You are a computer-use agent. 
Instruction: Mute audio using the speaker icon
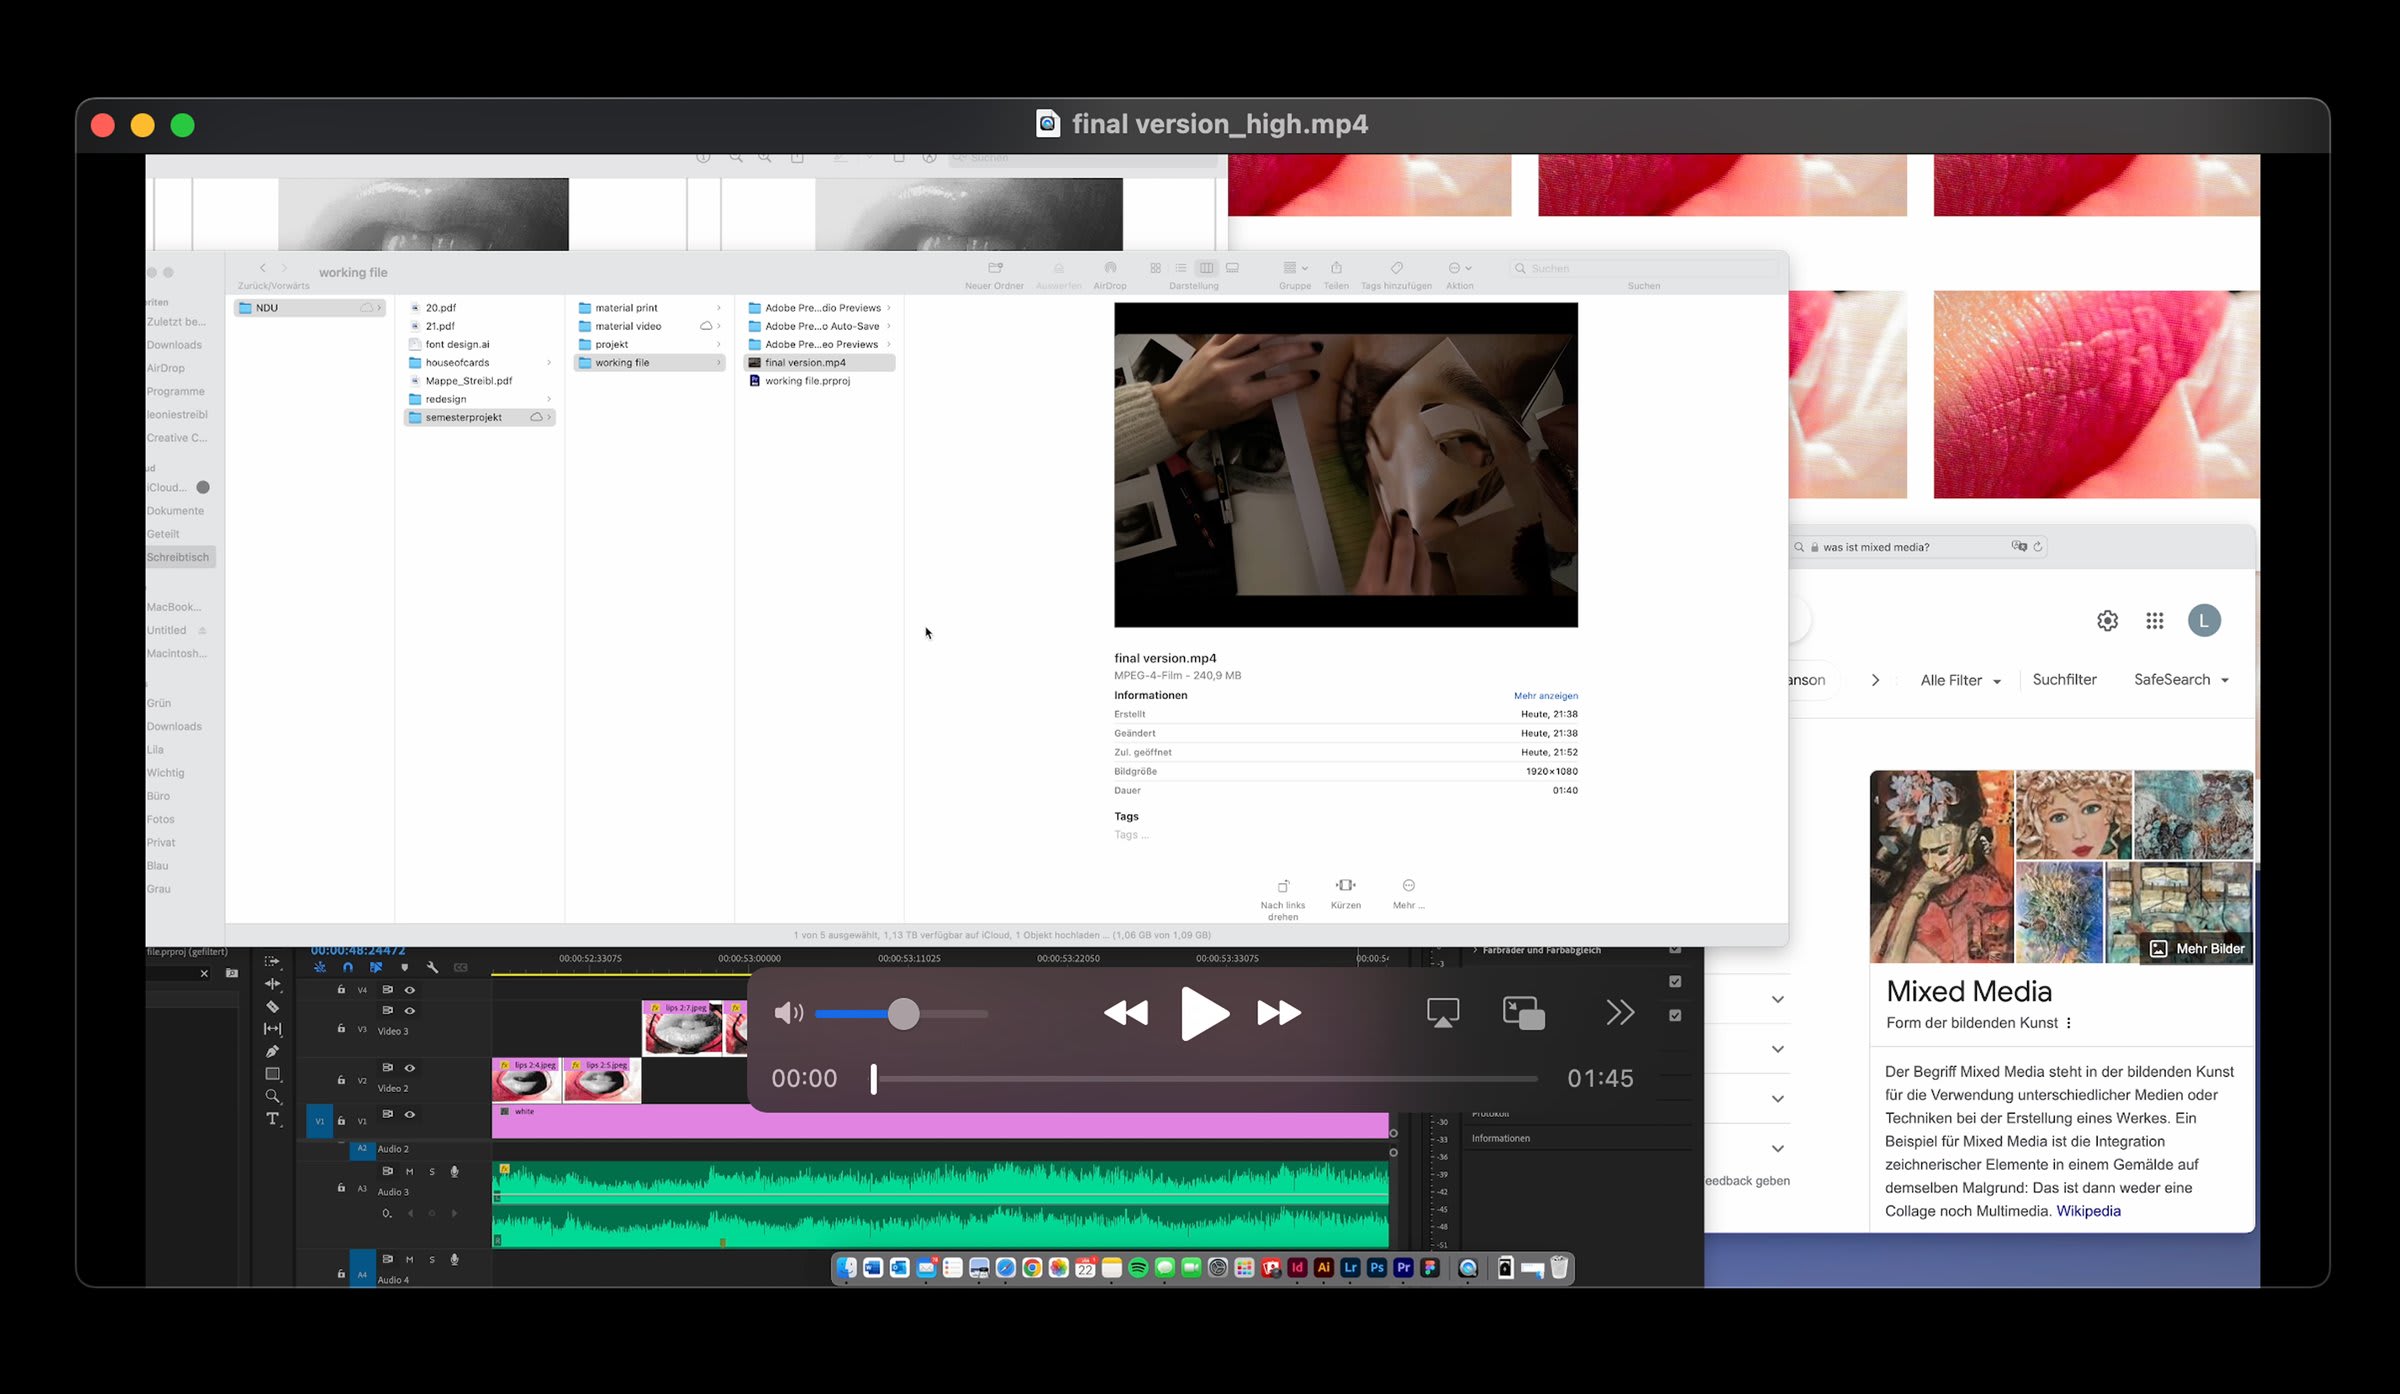tap(788, 1013)
